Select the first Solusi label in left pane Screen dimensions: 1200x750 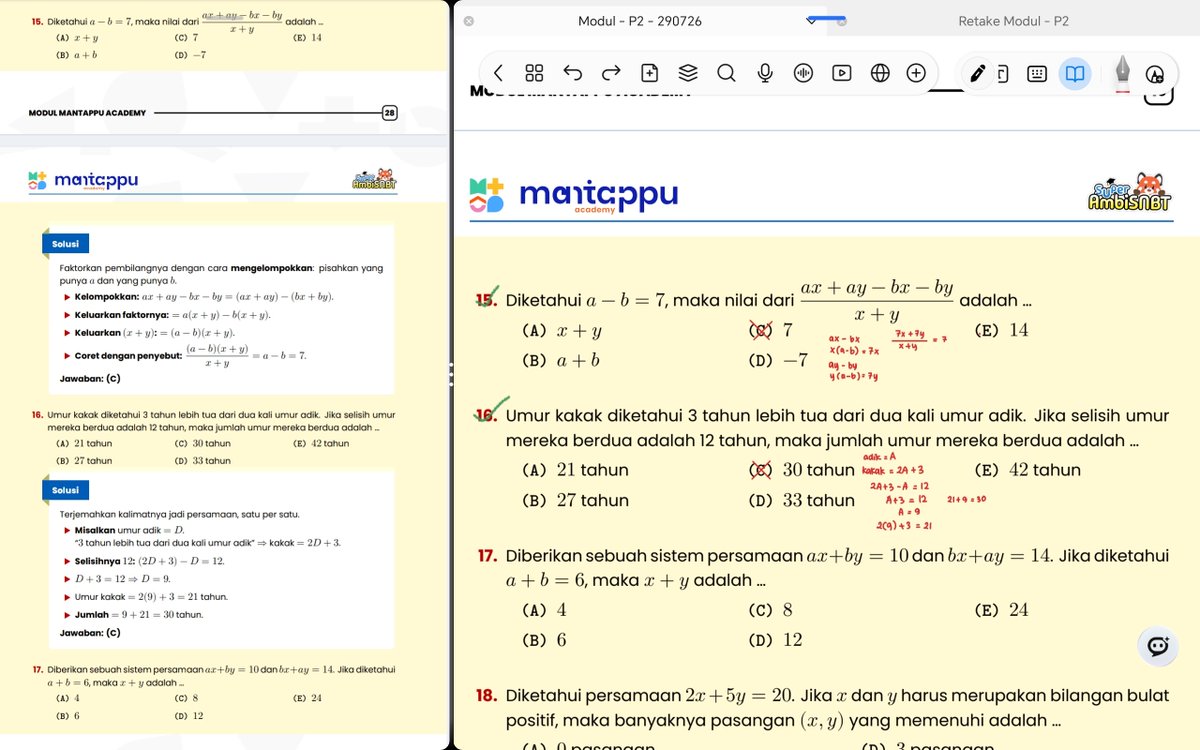point(66,243)
